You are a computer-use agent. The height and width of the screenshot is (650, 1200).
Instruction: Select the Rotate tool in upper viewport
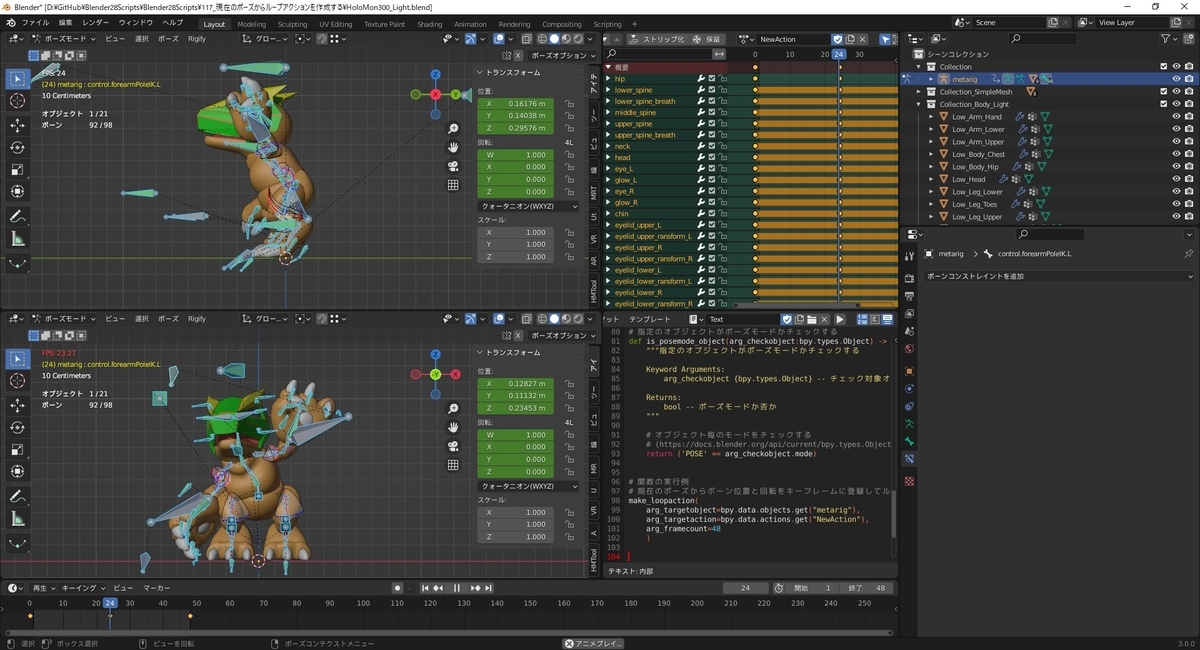[x=18, y=147]
